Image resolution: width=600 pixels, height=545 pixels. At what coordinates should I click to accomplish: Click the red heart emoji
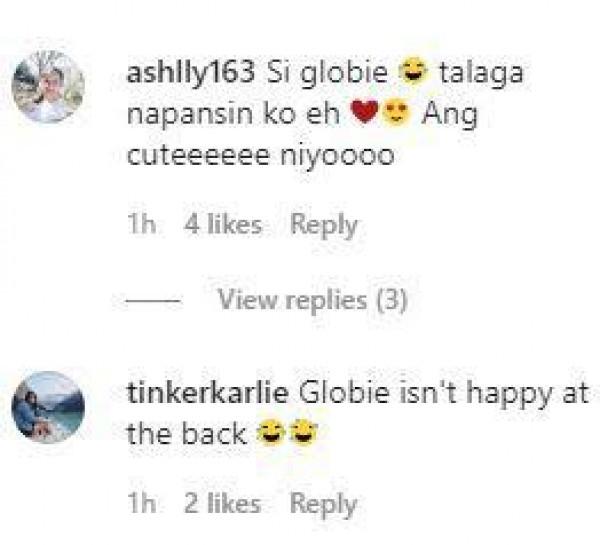pos(365,112)
